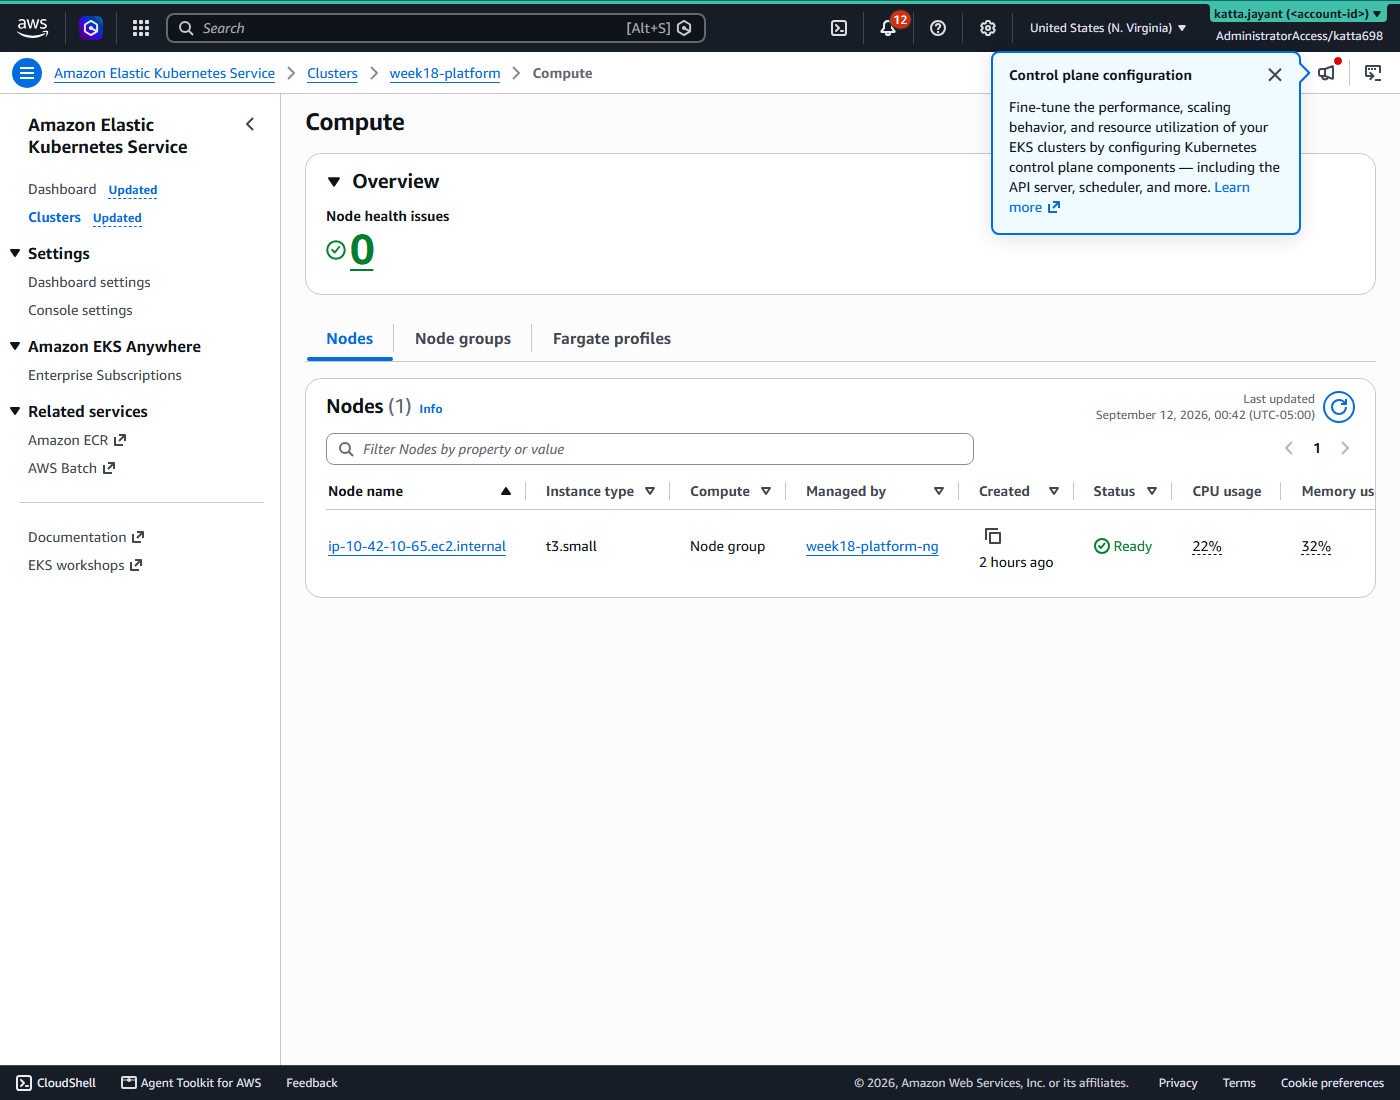The image size is (1400, 1100).
Task: Collapse the Settings sidebar section
Action: (15, 253)
